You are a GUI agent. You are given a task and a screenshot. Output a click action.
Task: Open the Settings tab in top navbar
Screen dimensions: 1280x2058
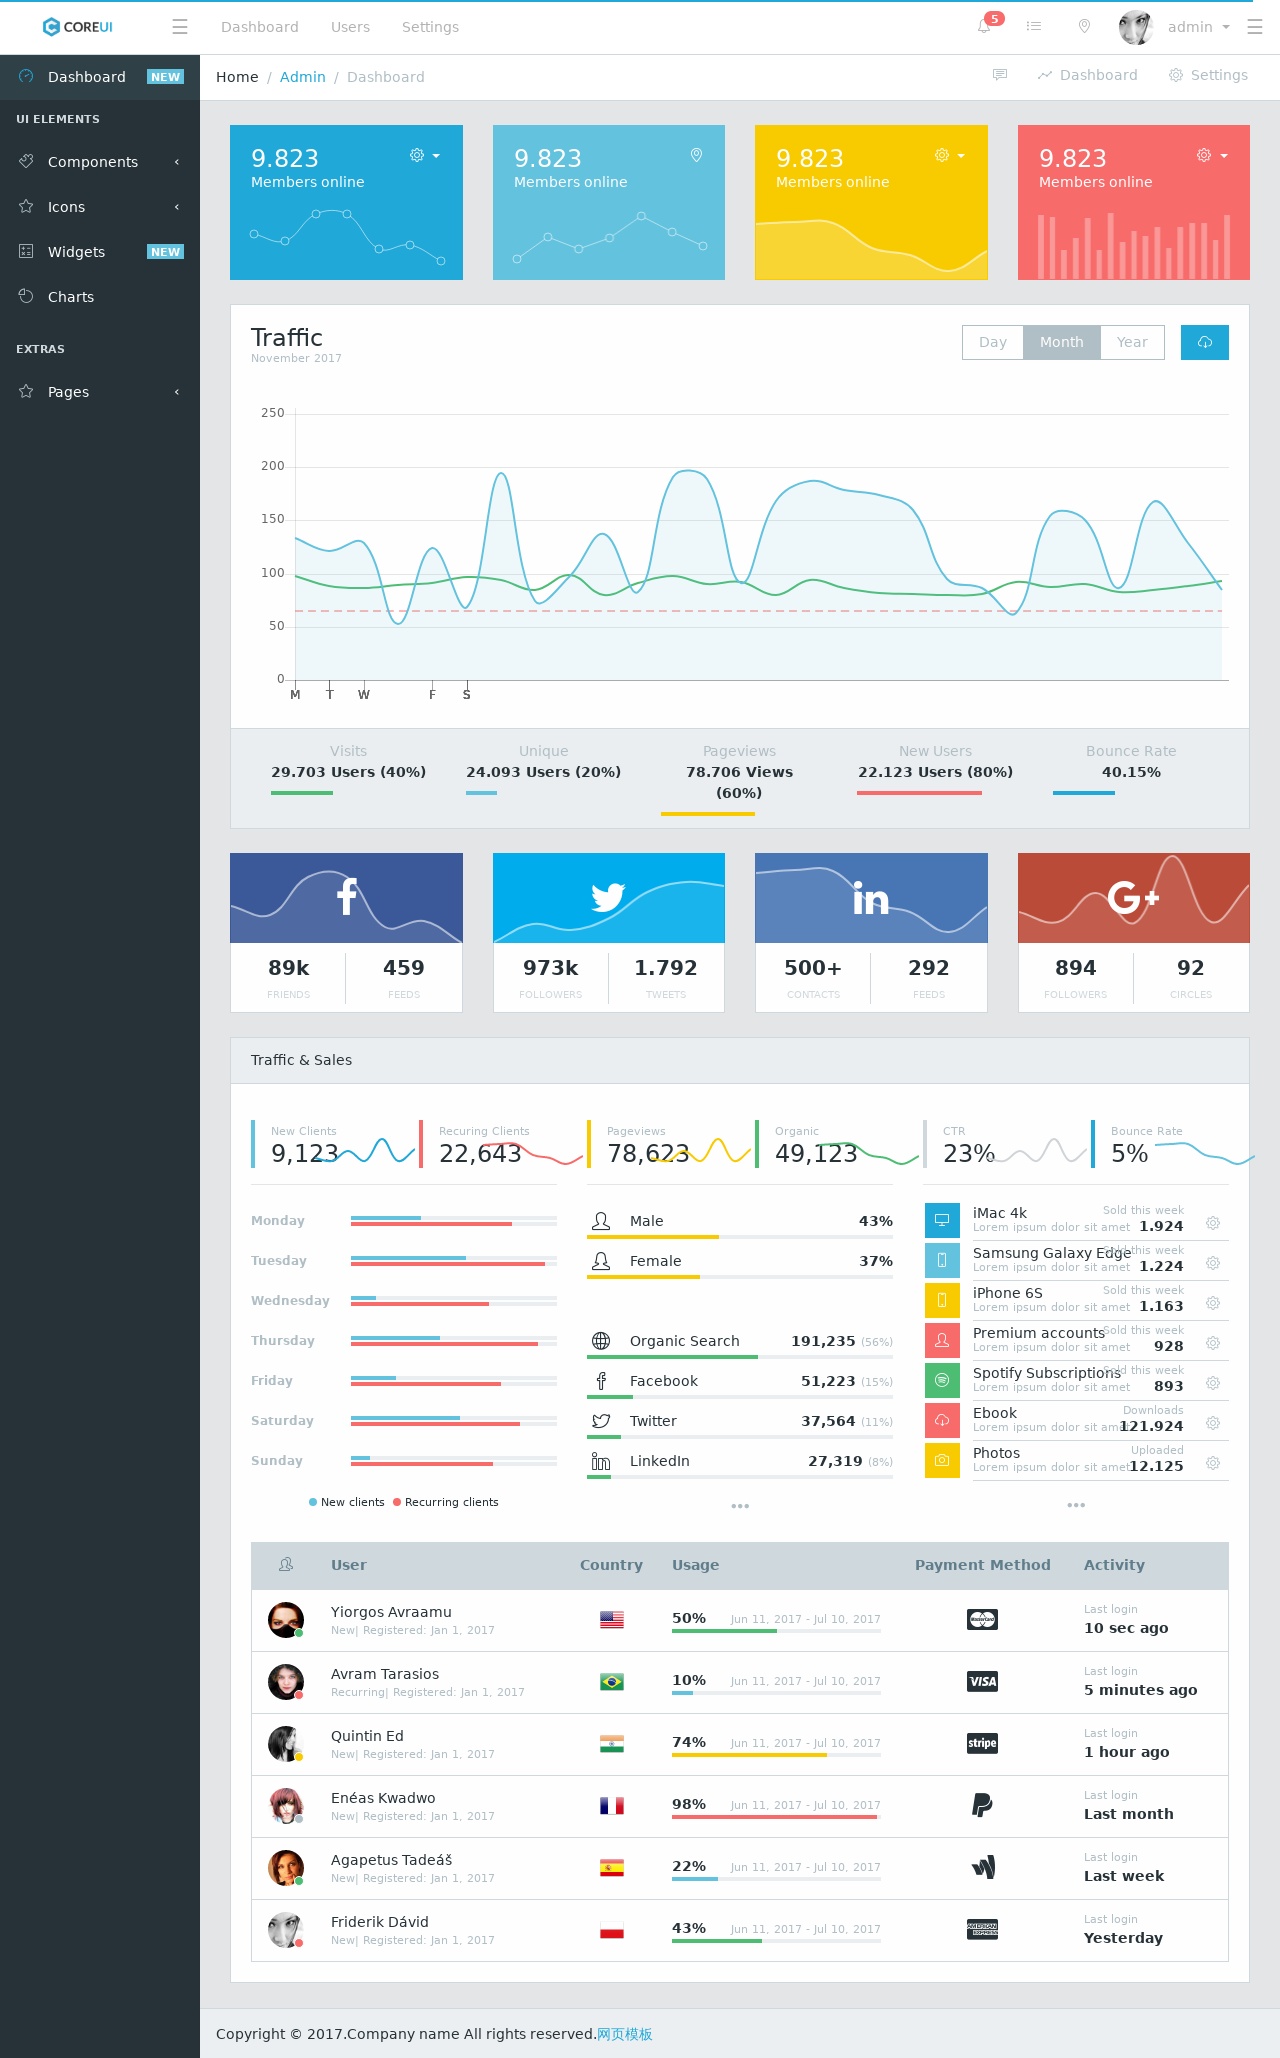pos(430,27)
